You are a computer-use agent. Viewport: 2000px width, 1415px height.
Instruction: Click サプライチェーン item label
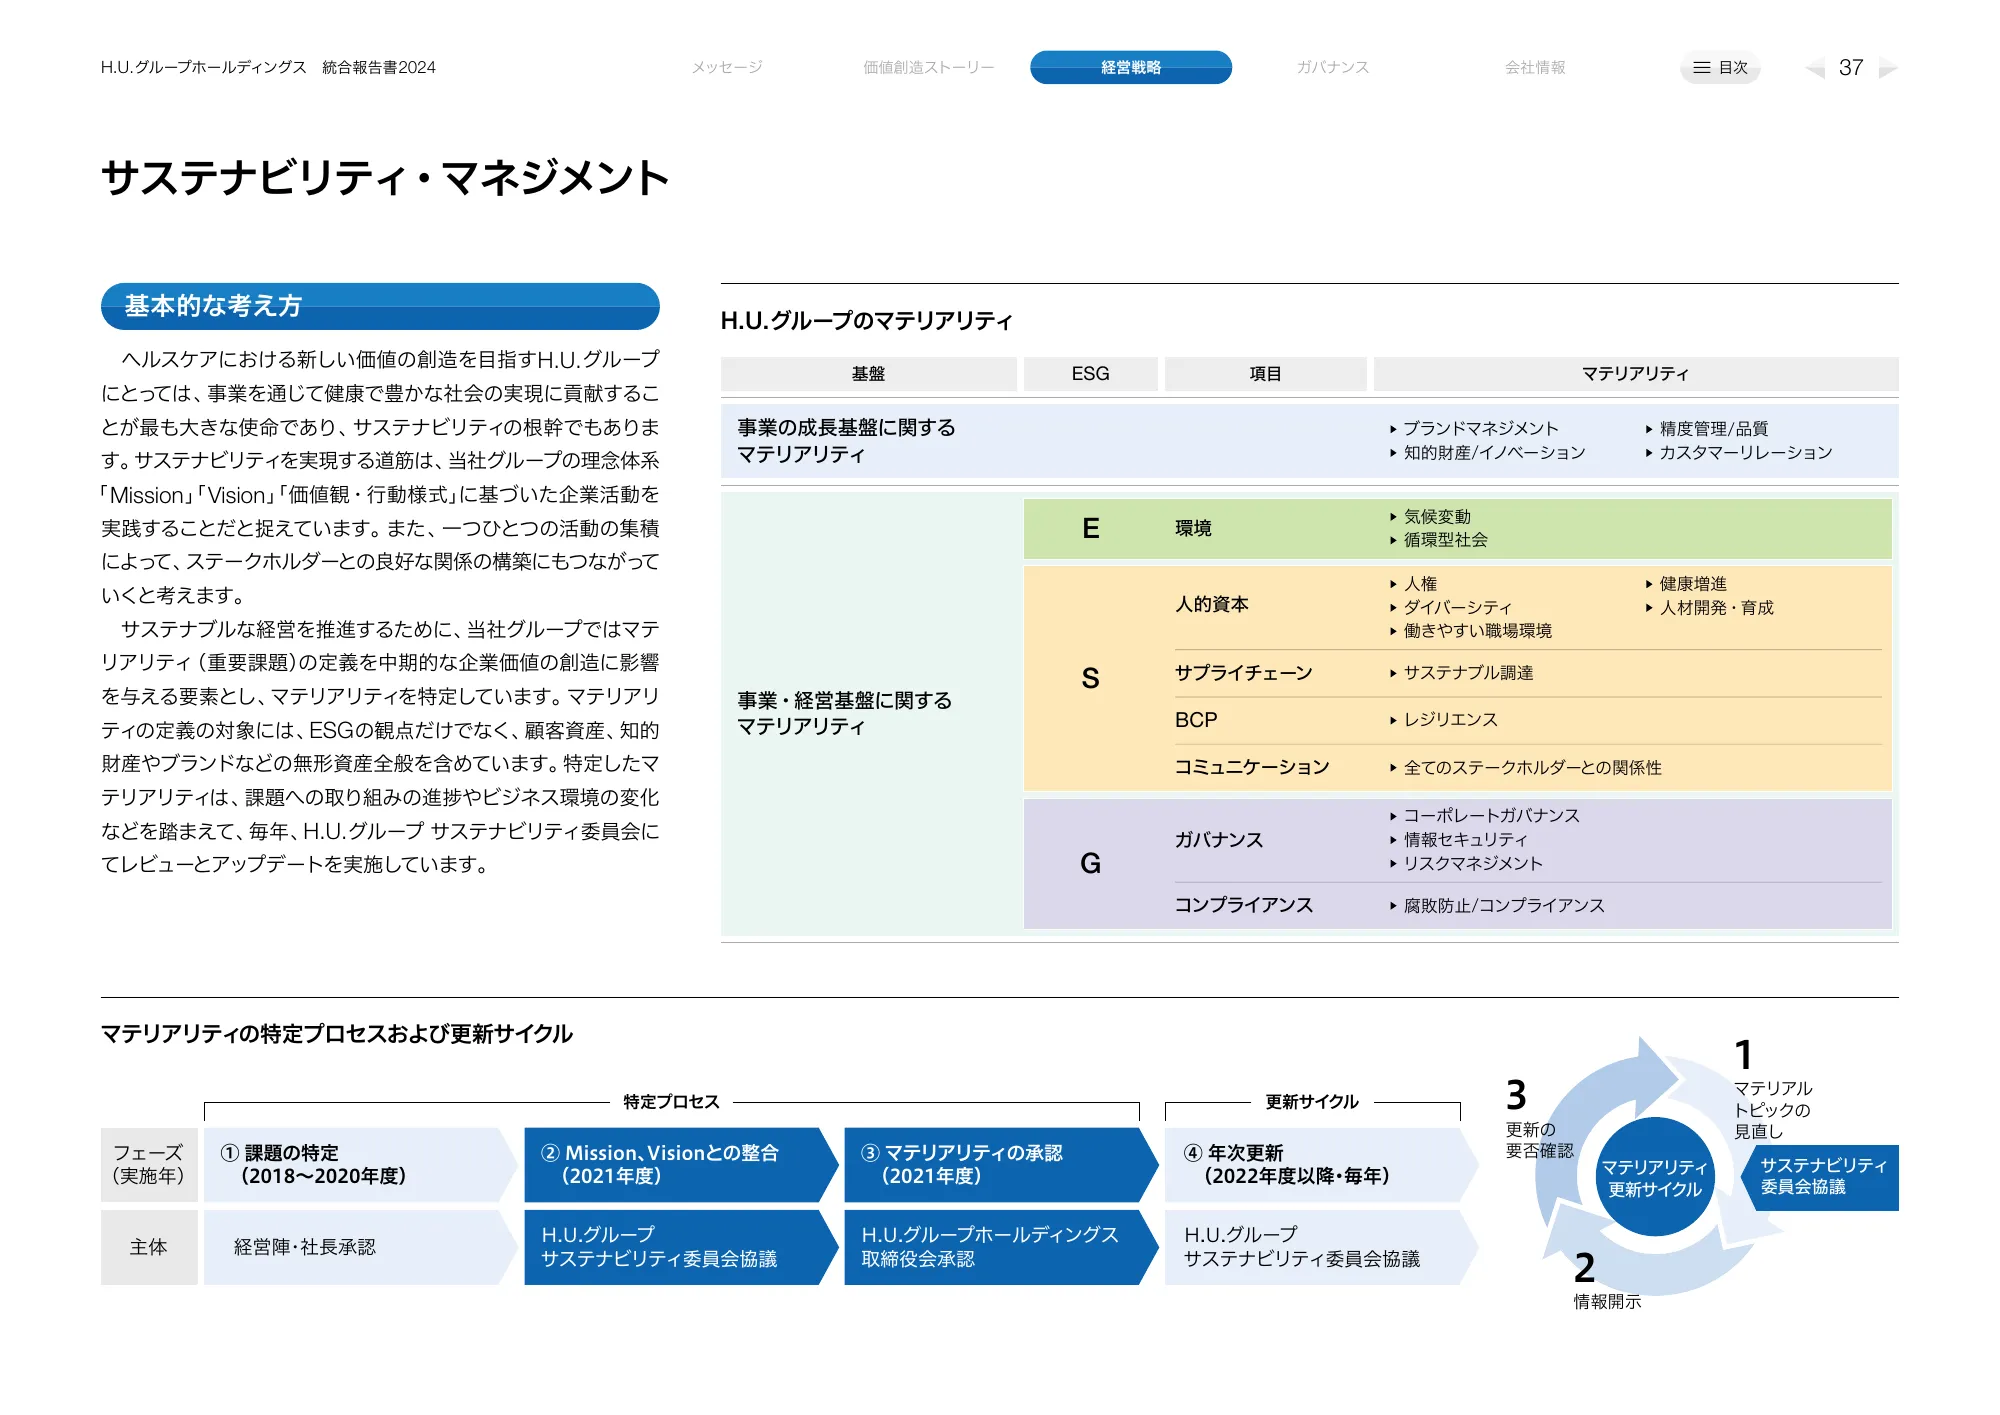tap(1243, 673)
